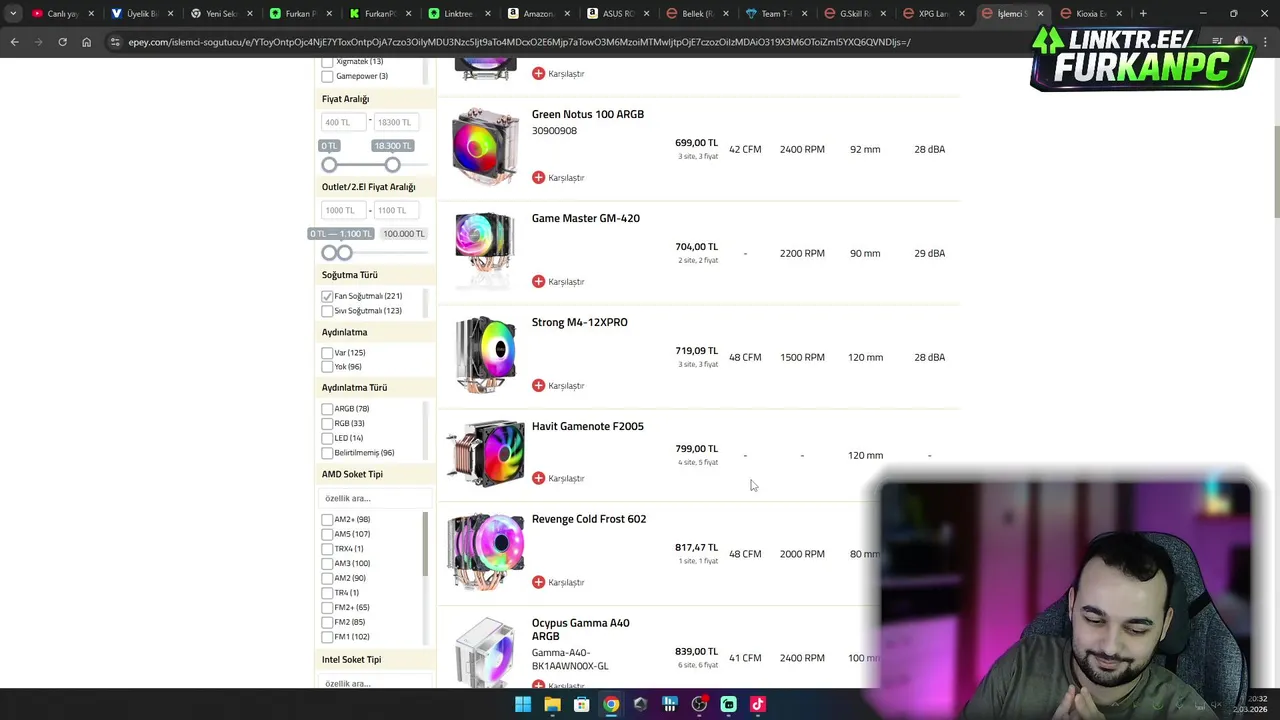
Task: Close the İşlemci Soğutucu tab
Action: click(x=1040, y=13)
